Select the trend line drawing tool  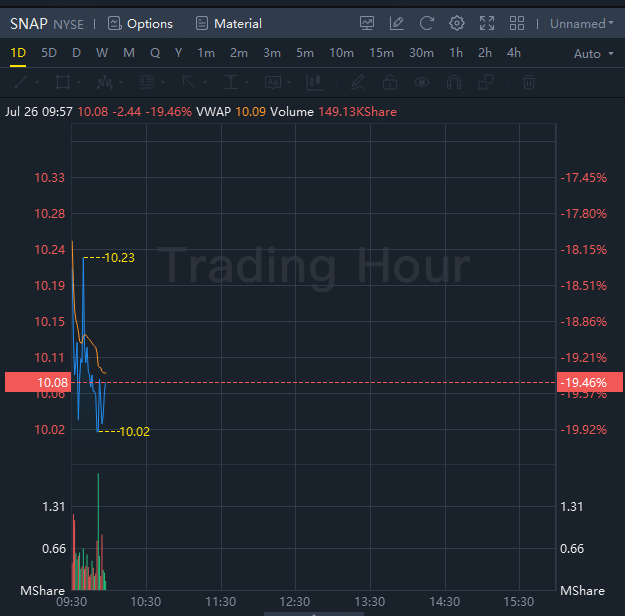click(21, 82)
